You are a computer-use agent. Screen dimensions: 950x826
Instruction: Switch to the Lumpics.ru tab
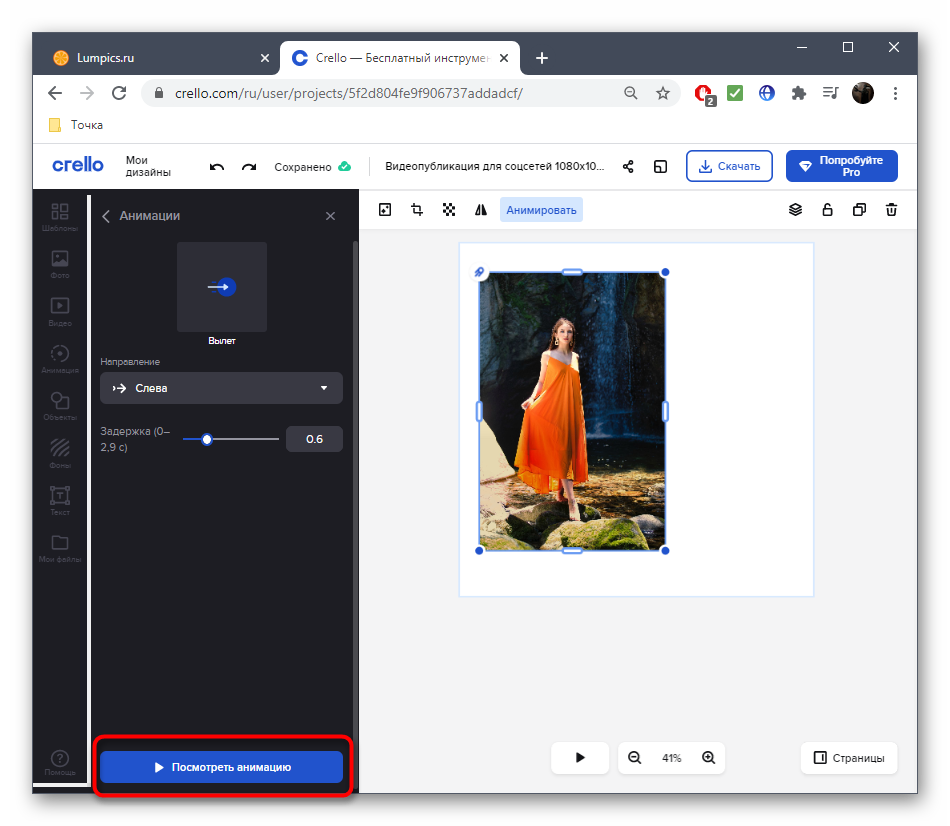150,58
